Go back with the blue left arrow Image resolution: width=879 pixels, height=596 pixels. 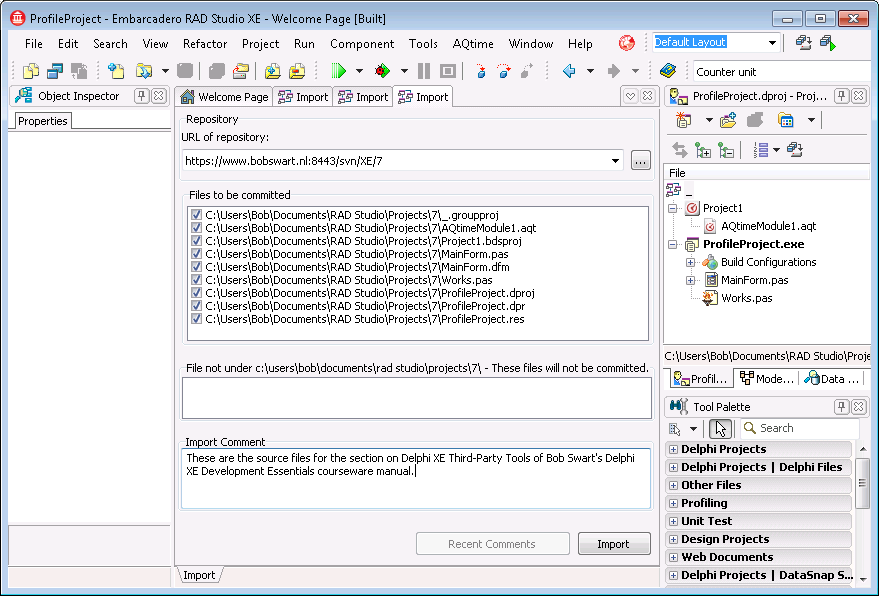[569, 71]
